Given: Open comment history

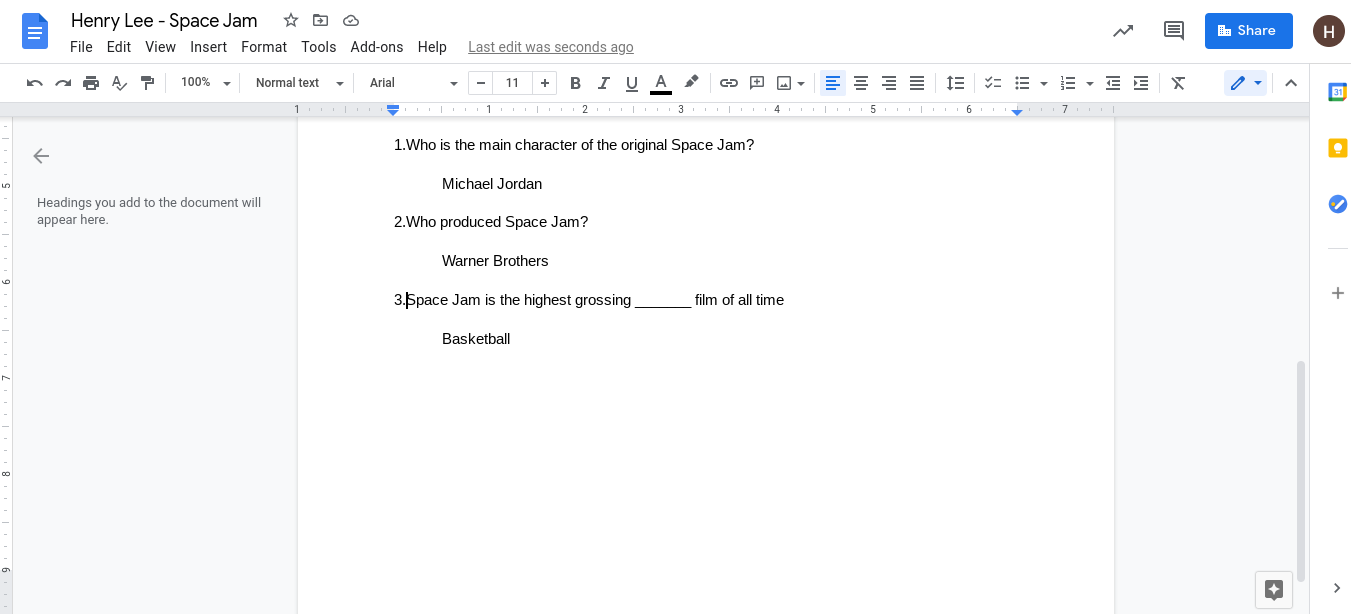Looking at the screenshot, I should click(1174, 31).
